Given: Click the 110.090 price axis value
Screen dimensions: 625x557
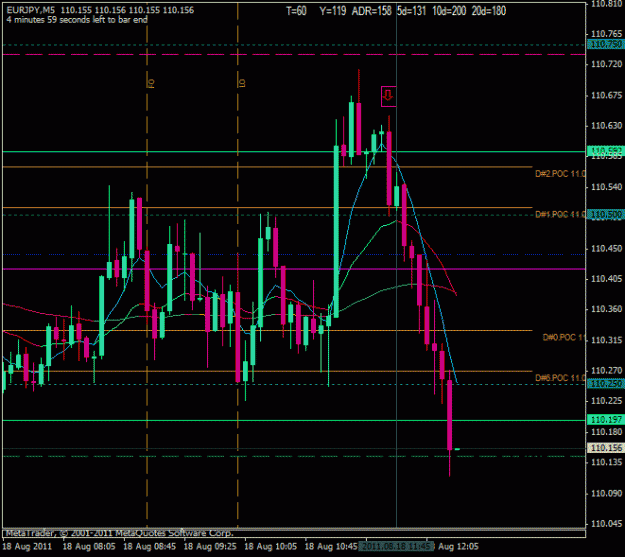Looking at the screenshot, I should [606, 493].
